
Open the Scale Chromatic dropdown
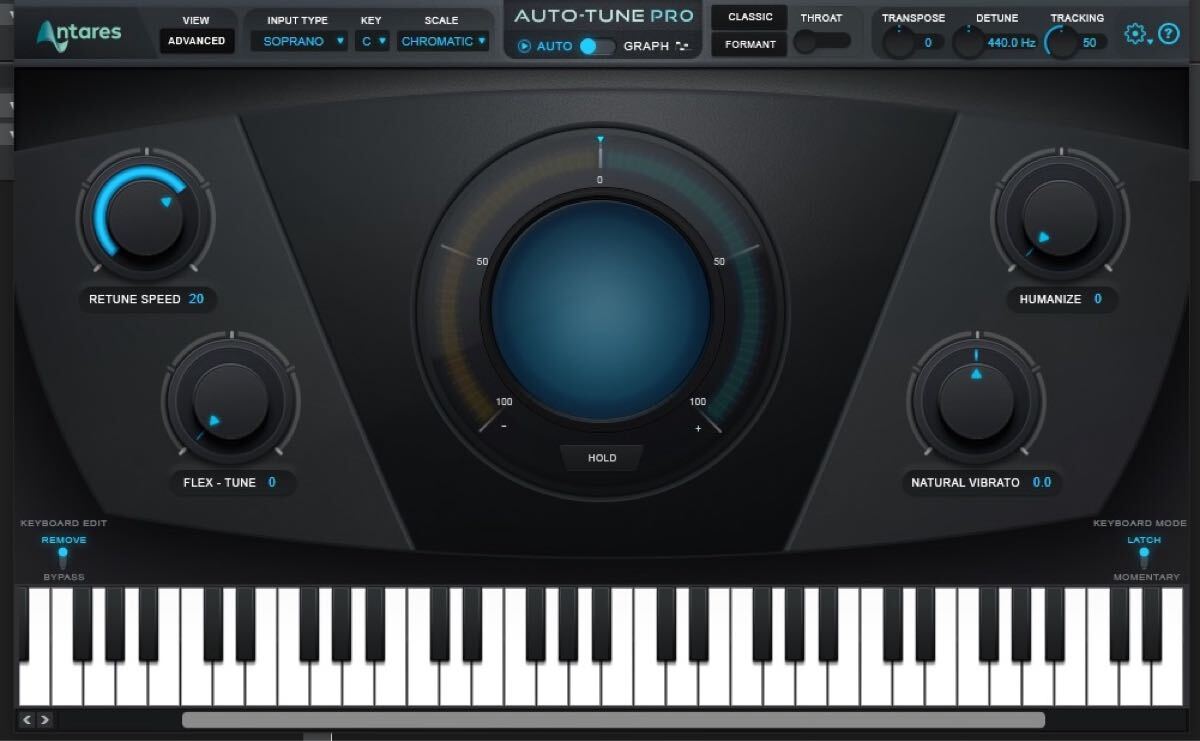[441, 41]
